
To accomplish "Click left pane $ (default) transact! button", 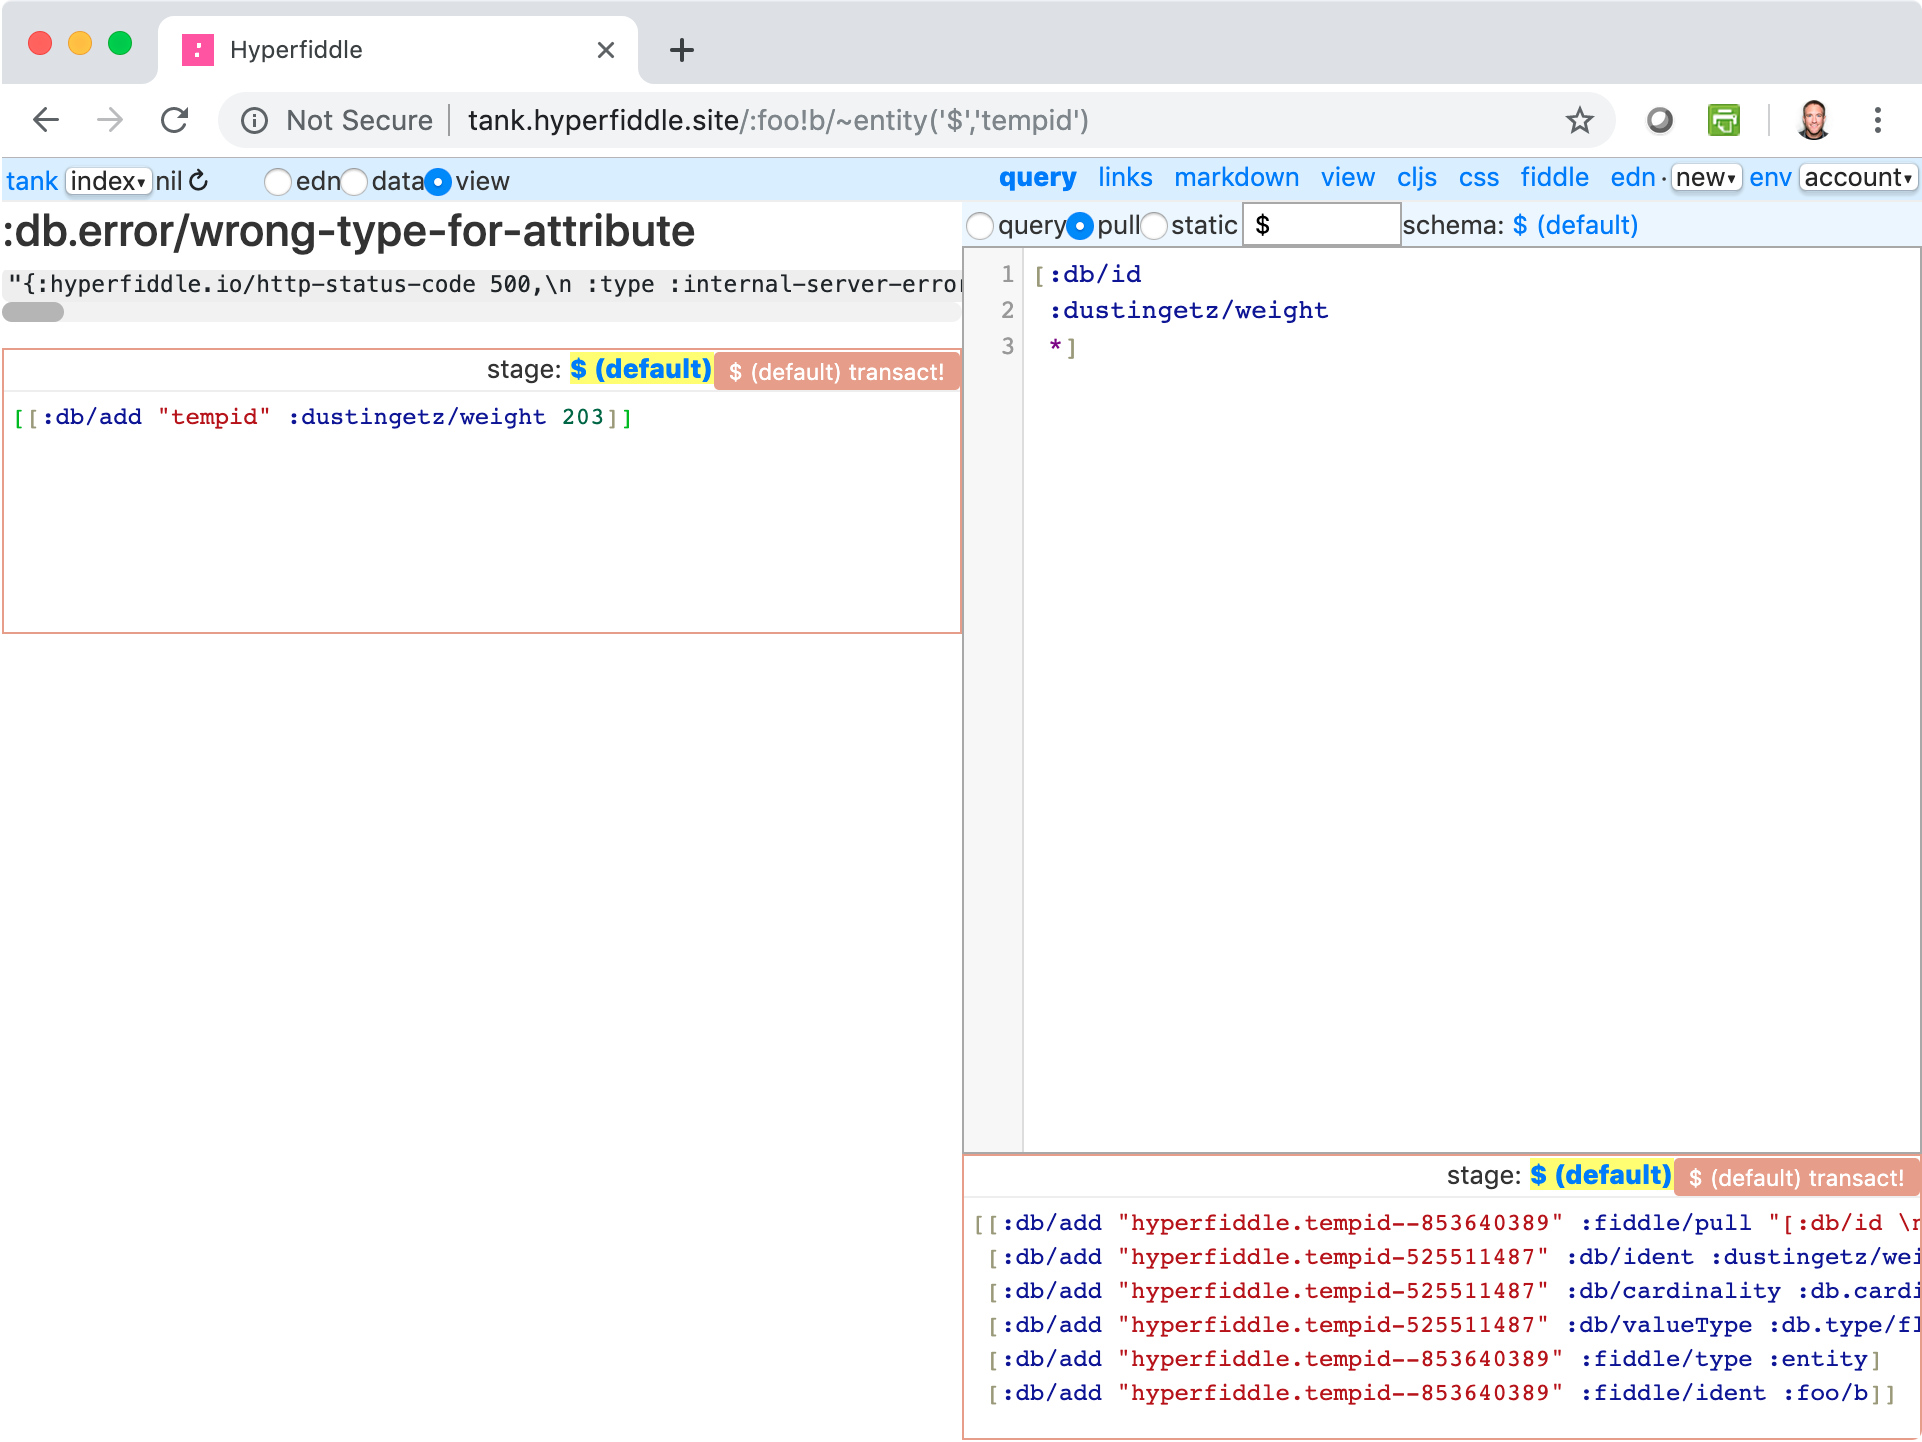I will (x=836, y=372).
